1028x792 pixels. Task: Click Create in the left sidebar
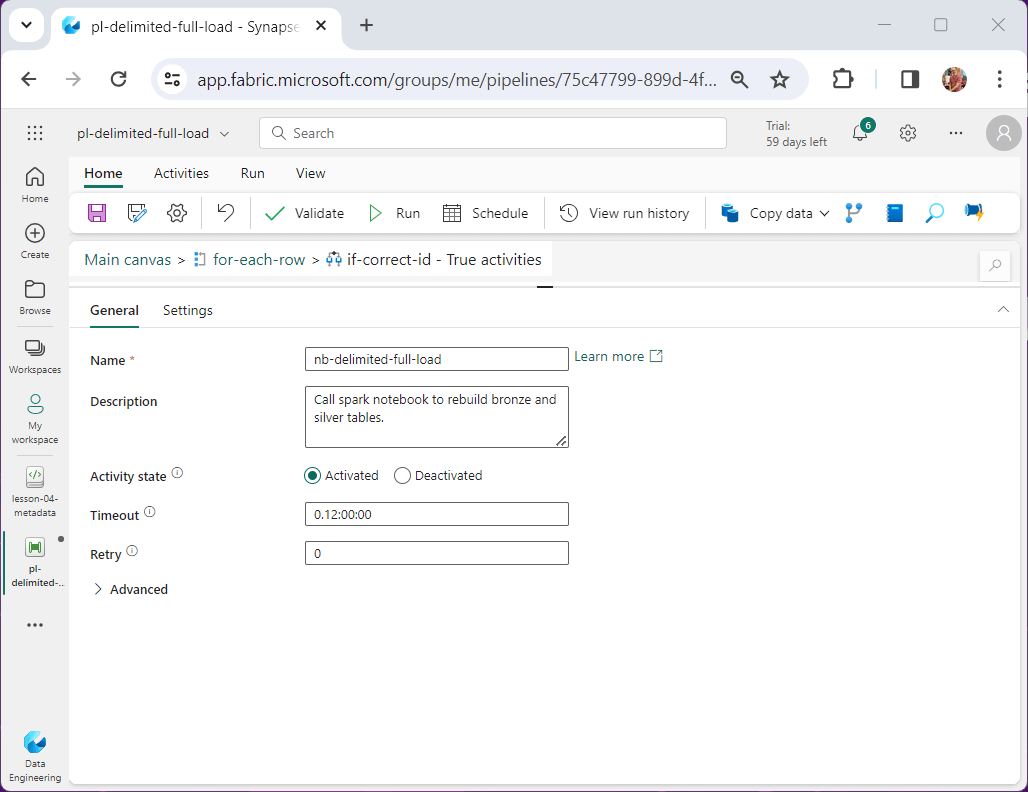tap(35, 241)
